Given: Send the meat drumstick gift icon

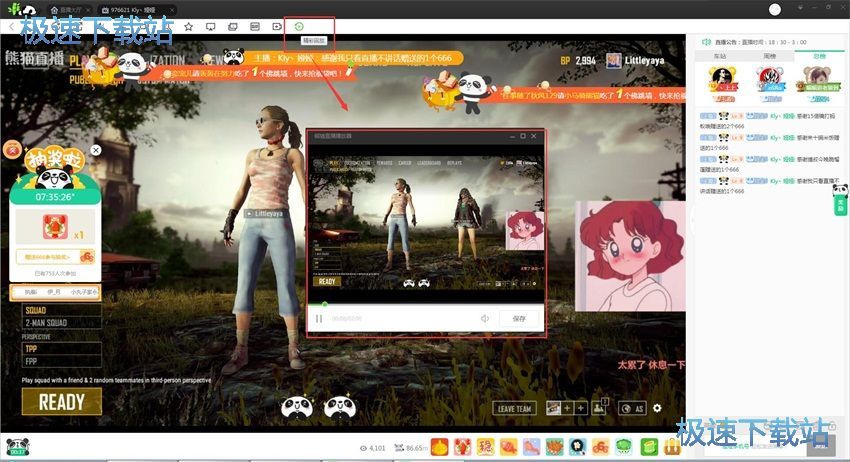Looking at the screenshot, I should pyautogui.click(x=508, y=447).
